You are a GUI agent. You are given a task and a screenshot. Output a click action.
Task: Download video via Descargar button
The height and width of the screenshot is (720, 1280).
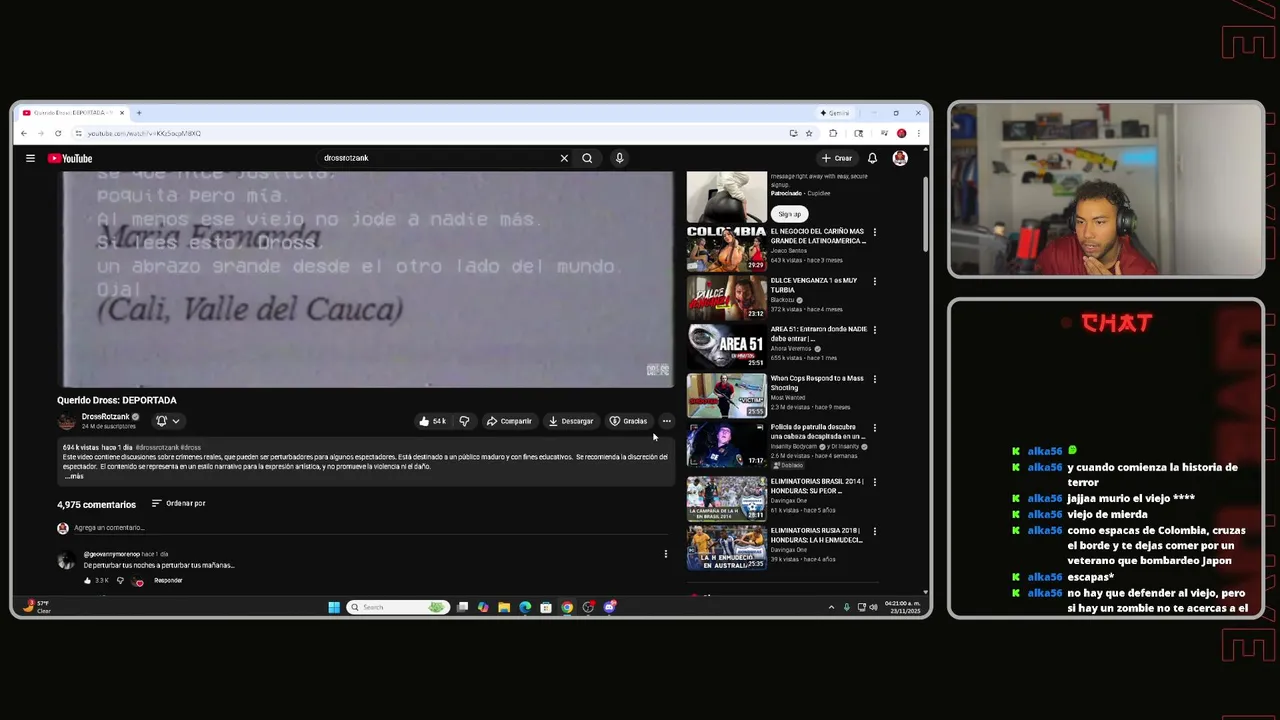(x=571, y=421)
